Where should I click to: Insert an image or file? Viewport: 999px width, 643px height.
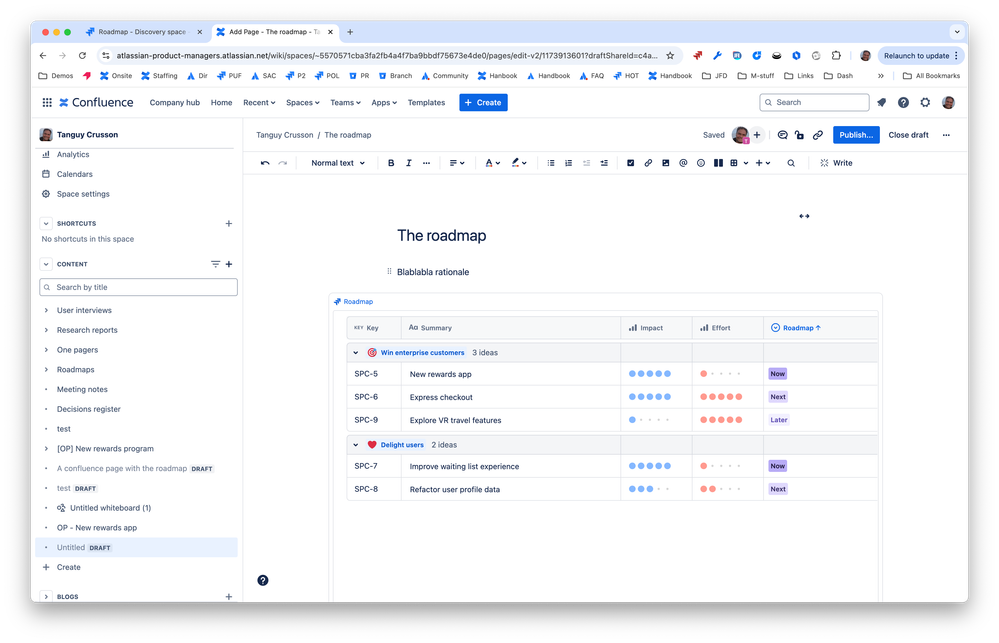click(x=666, y=163)
